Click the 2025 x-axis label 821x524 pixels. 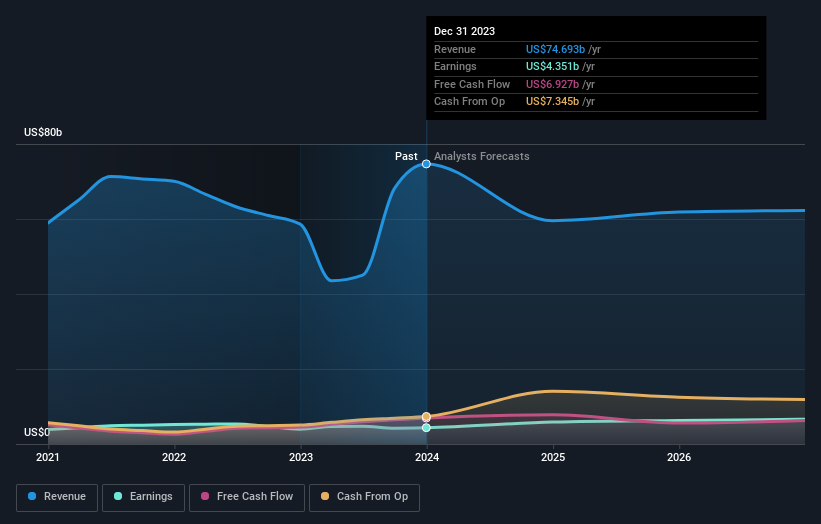(553, 458)
